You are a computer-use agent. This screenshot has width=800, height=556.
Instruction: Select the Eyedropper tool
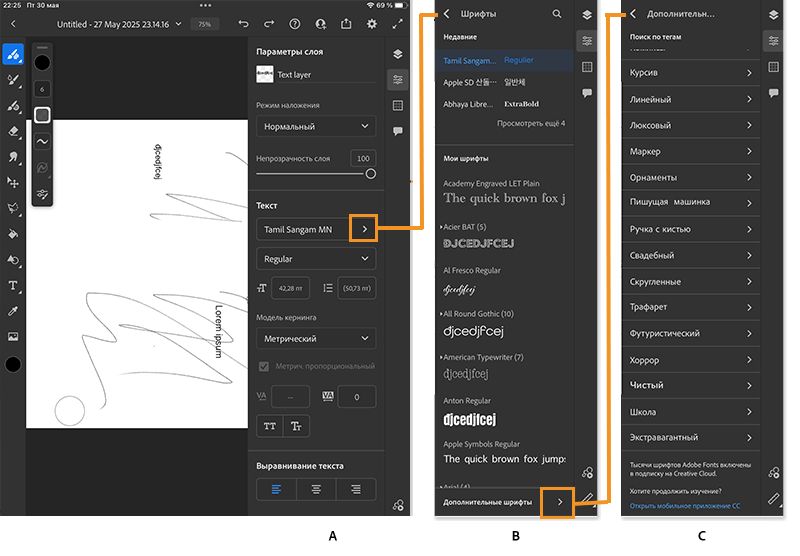13,311
